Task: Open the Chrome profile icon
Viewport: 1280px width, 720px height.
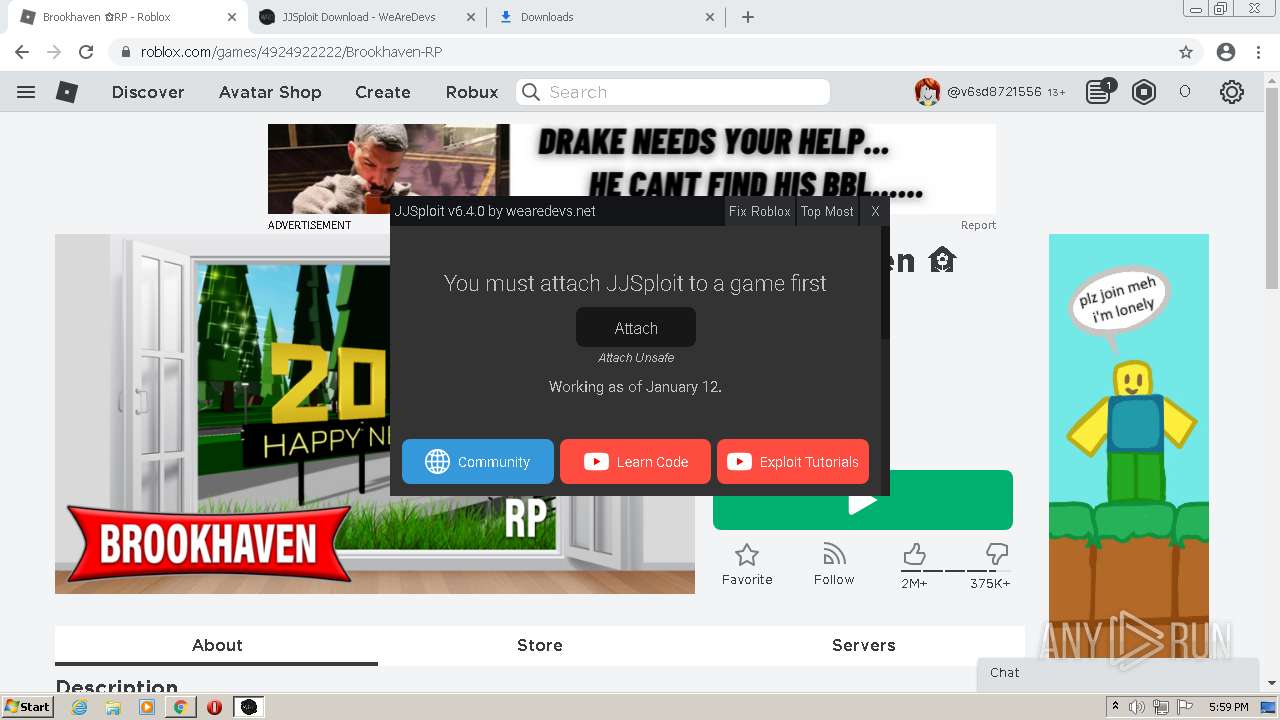Action: (1225, 52)
